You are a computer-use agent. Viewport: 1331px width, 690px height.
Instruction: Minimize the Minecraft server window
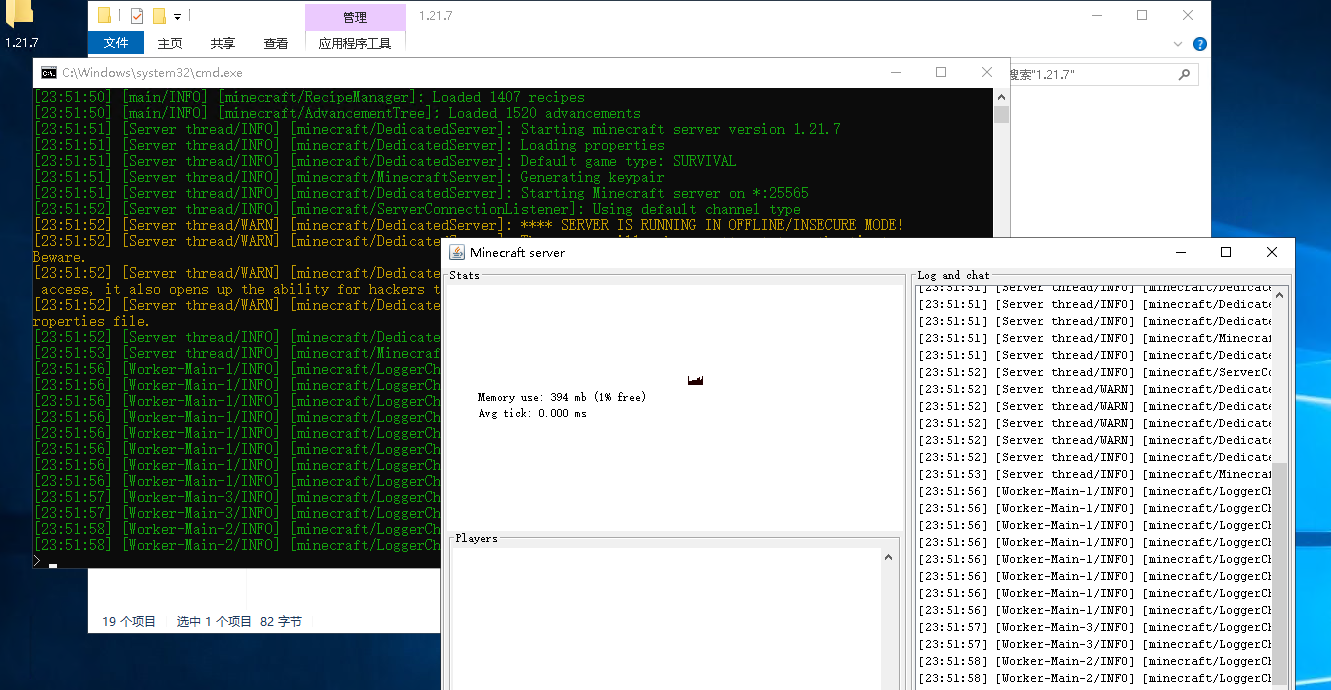(1180, 252)
